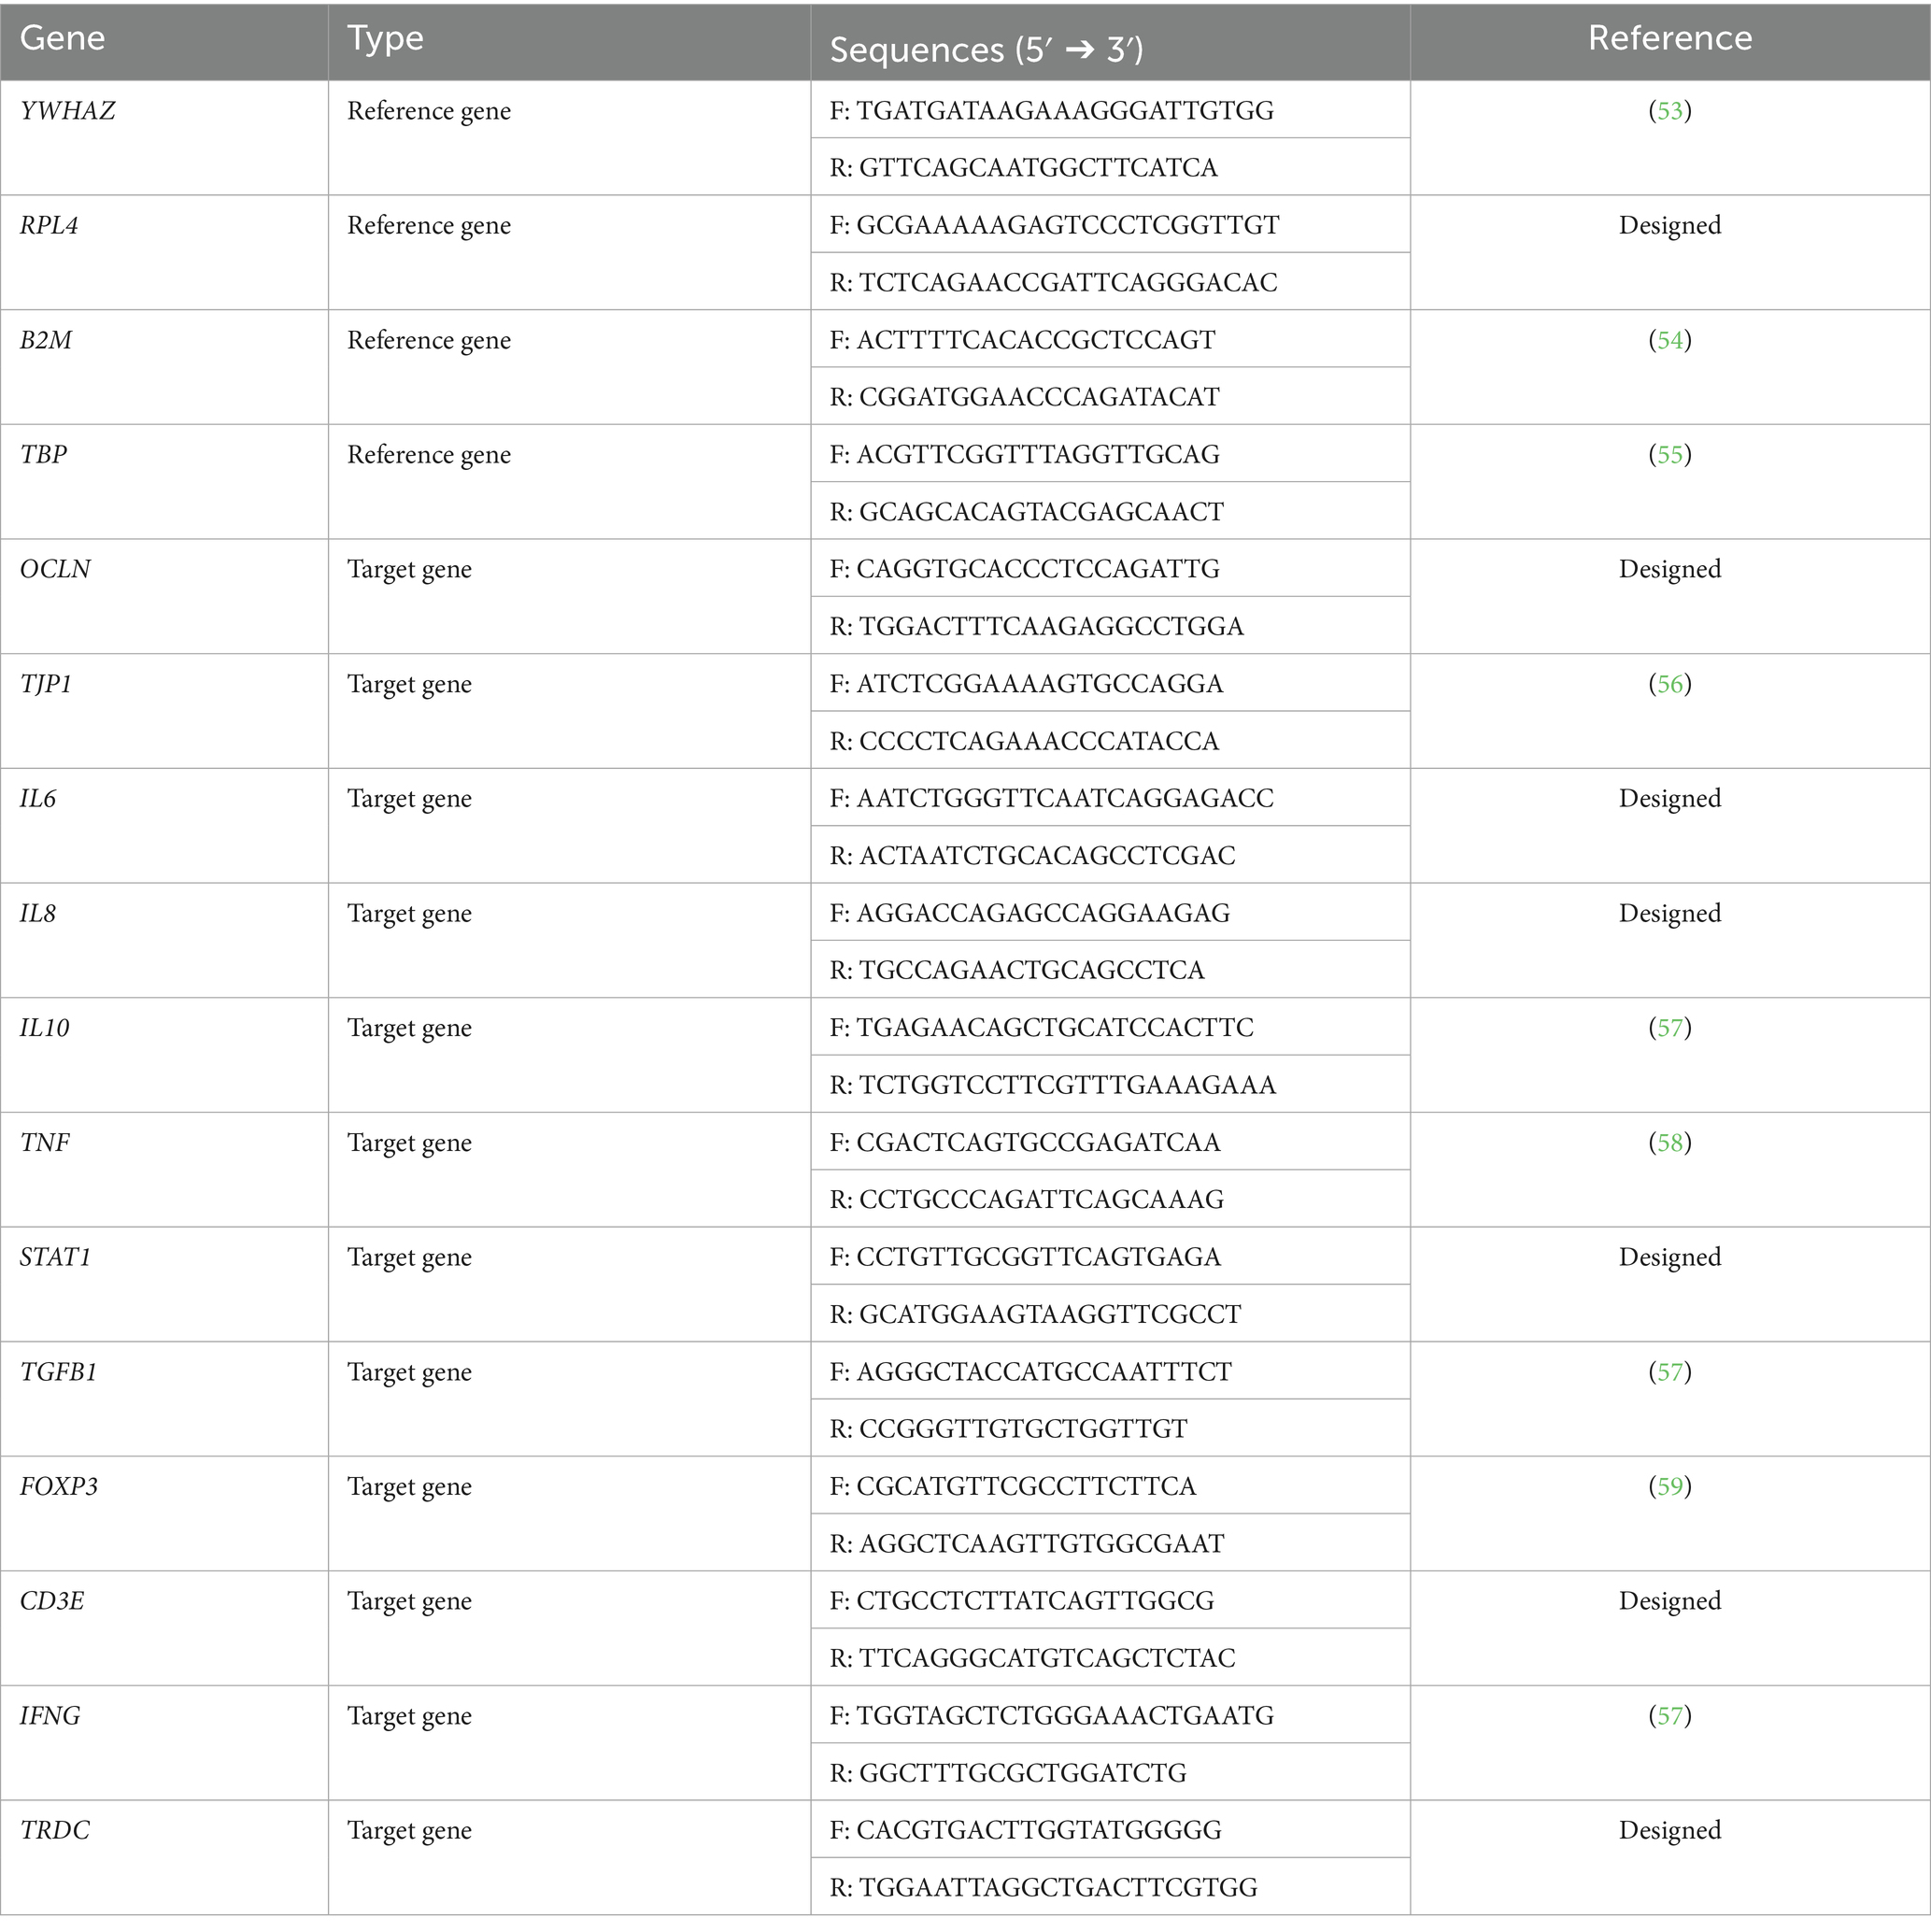Screen dimensions: 1931x1932
Task: Select the RPL4 gene name cell
Action: coord(49,226)
